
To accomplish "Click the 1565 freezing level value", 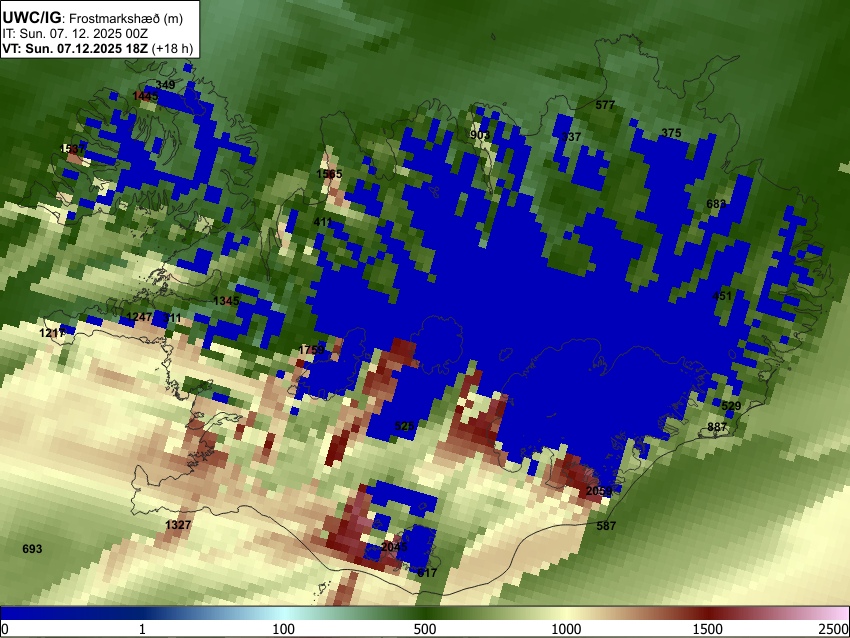I will [329, 173].
